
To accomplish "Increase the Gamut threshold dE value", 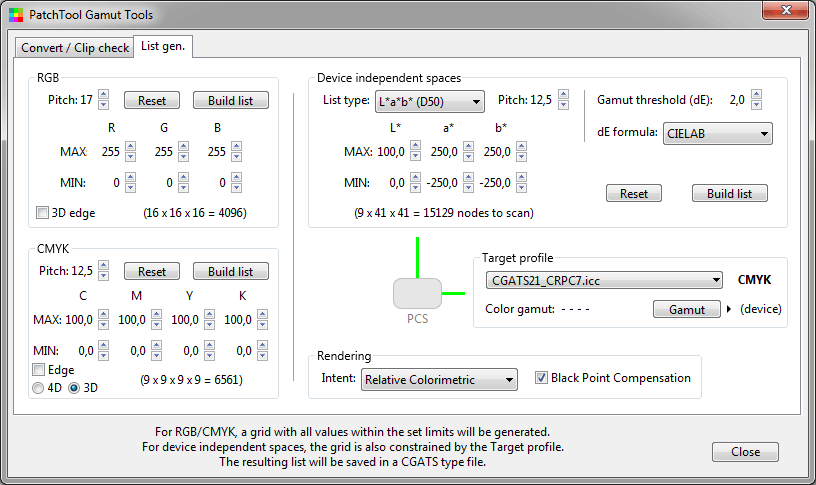I will click(756, 95).
